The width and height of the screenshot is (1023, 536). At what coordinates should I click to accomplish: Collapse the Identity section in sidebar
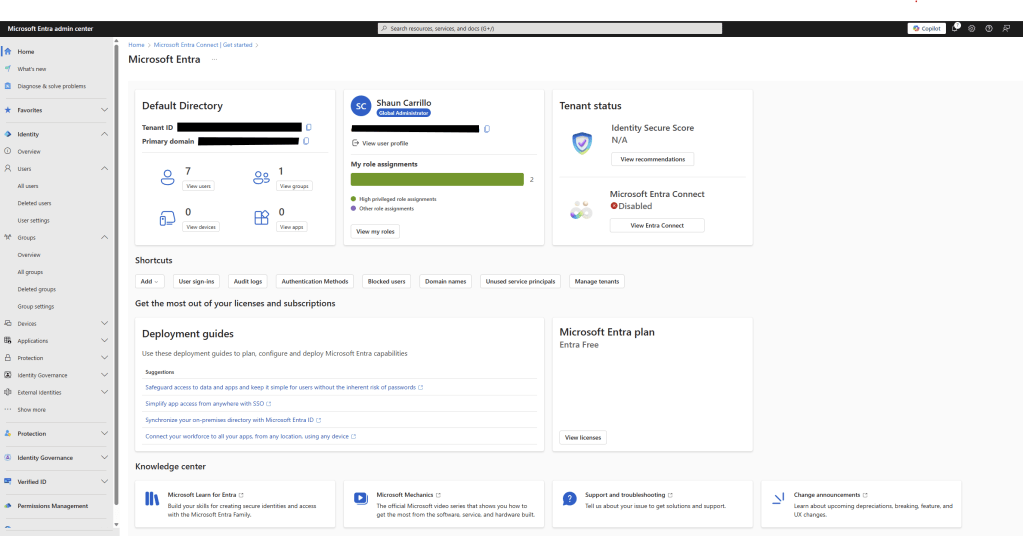pos(105,134)
